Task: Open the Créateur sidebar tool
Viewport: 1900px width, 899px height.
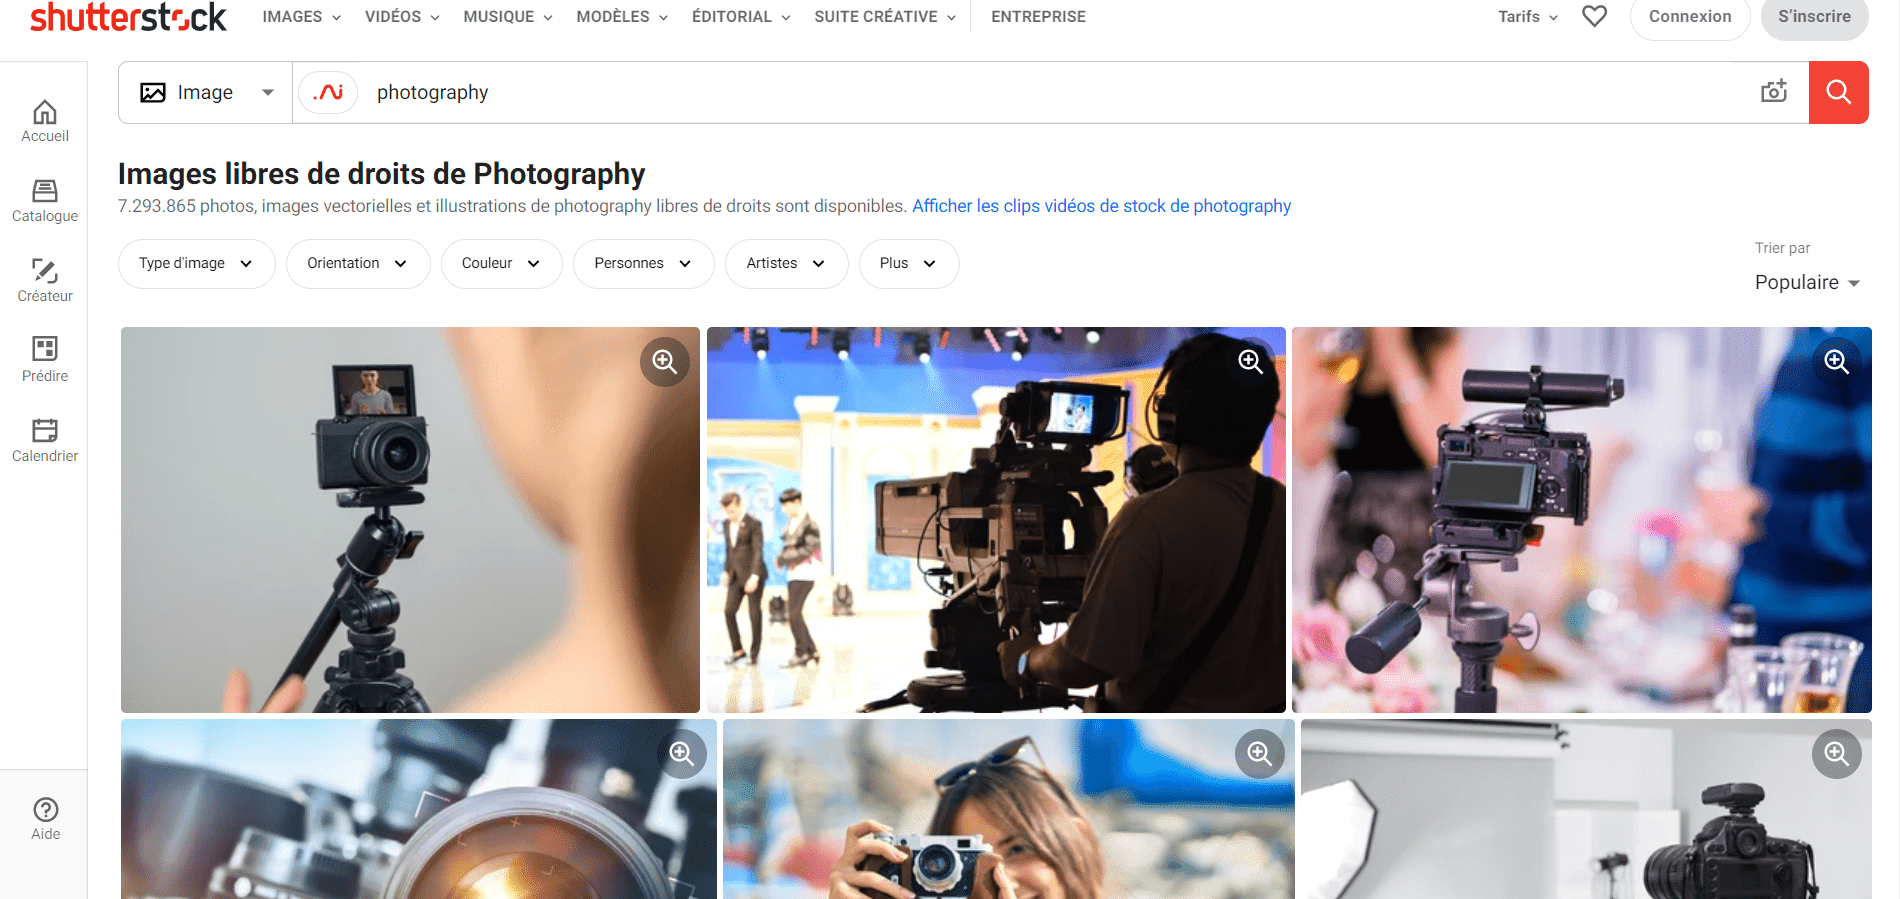Action: [45, 281]
